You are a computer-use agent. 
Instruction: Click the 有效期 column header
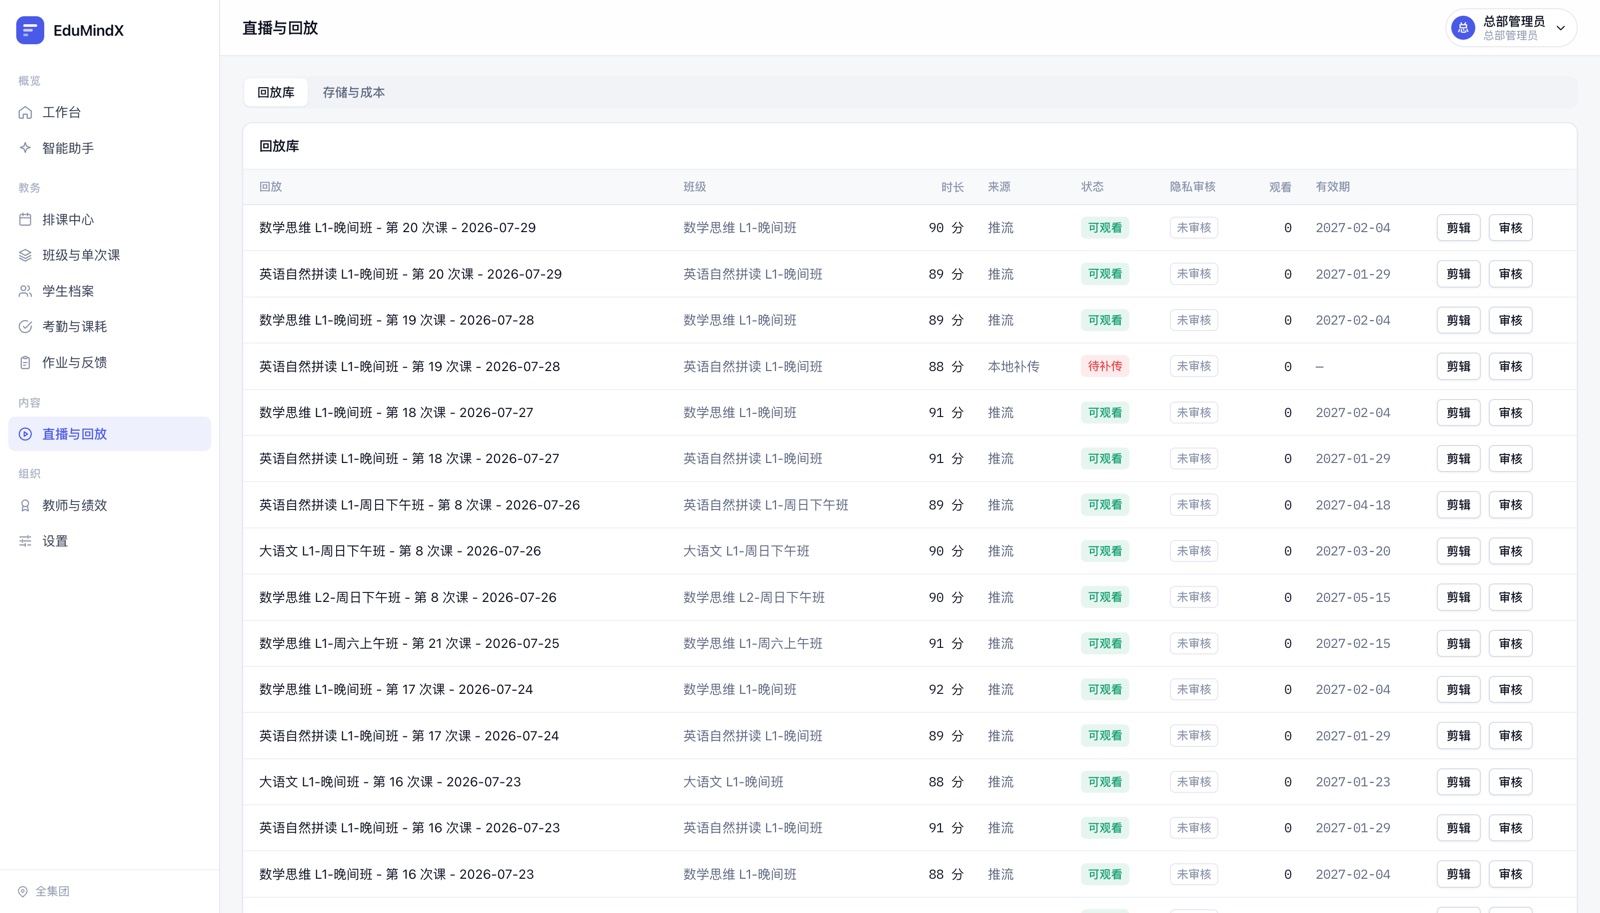point(1333,187)
